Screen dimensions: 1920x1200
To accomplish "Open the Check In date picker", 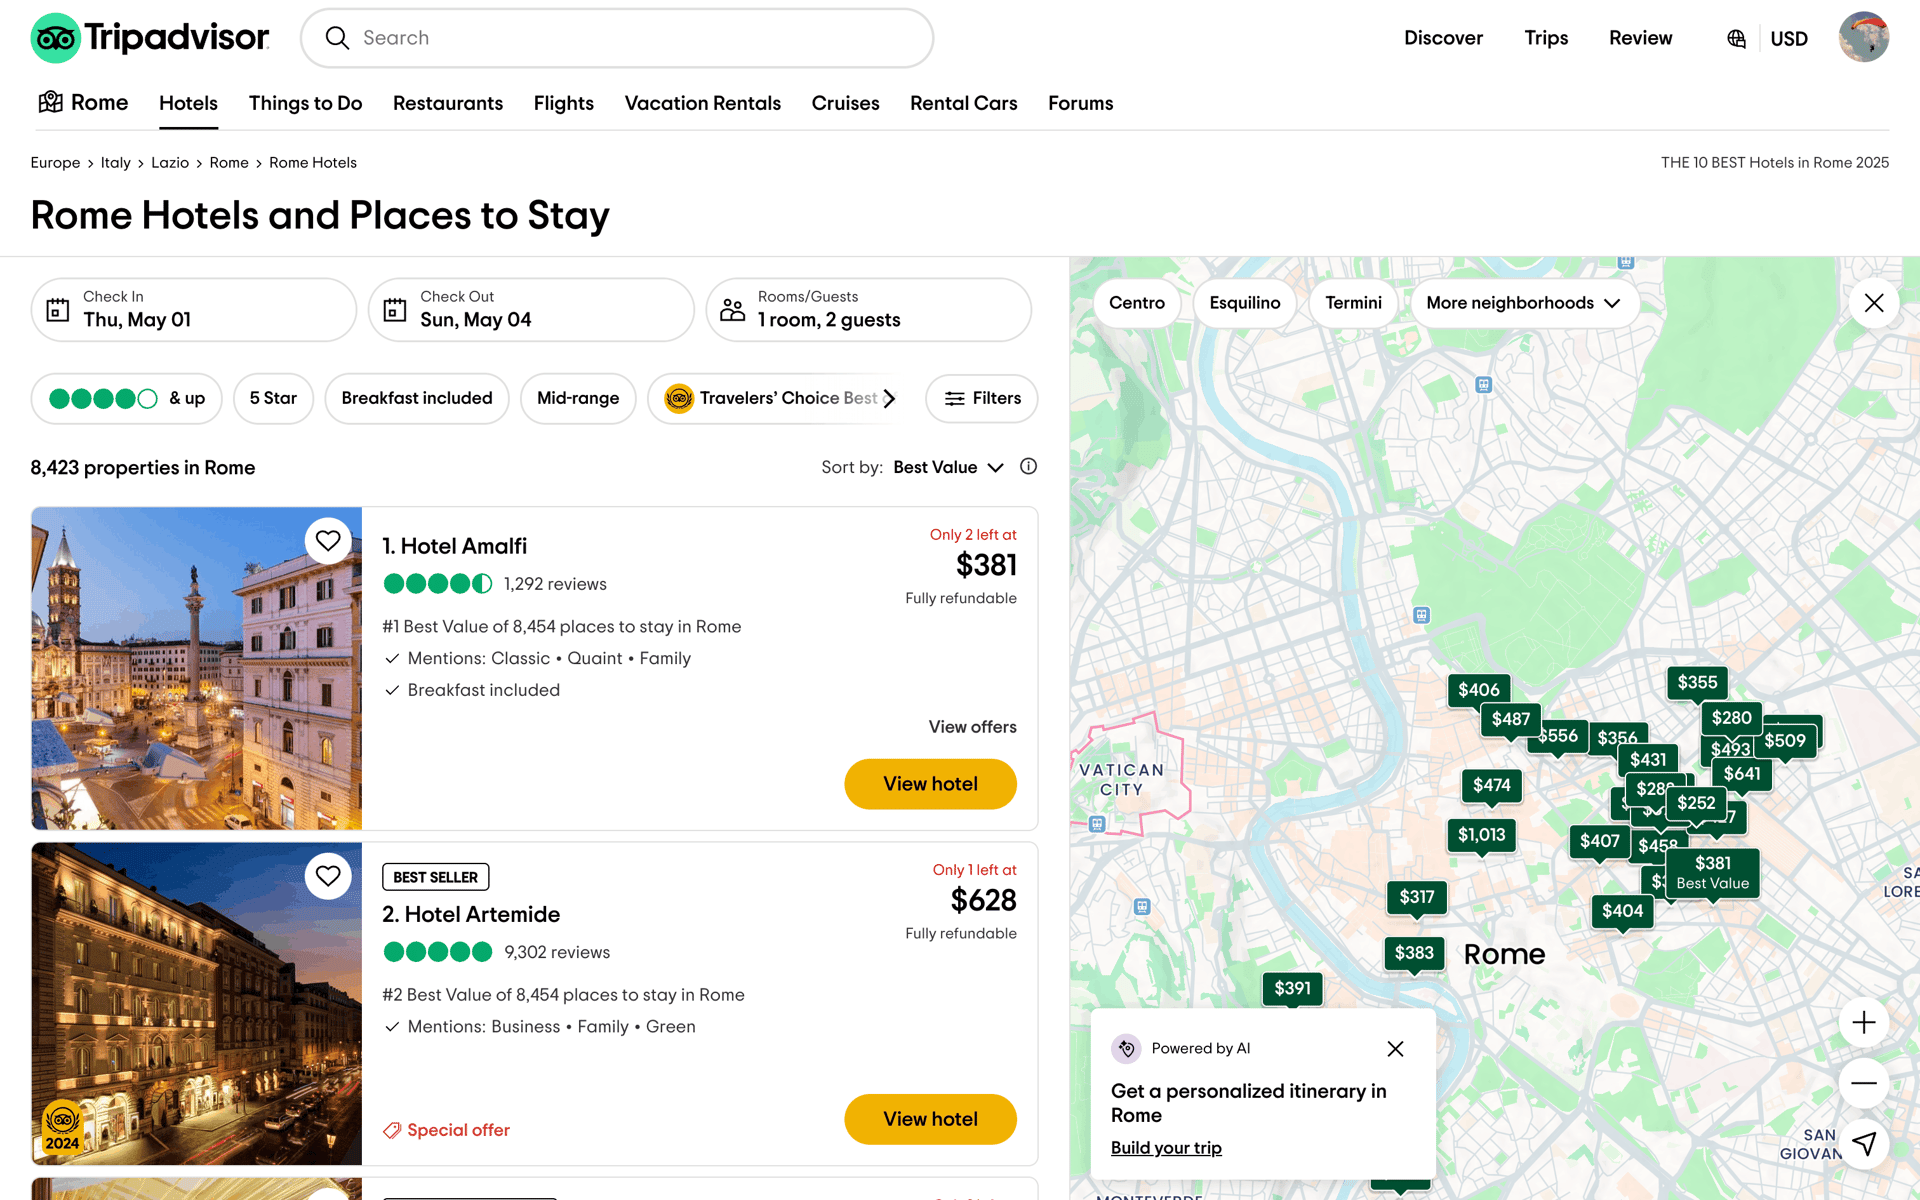I will (x=193, y=310).
